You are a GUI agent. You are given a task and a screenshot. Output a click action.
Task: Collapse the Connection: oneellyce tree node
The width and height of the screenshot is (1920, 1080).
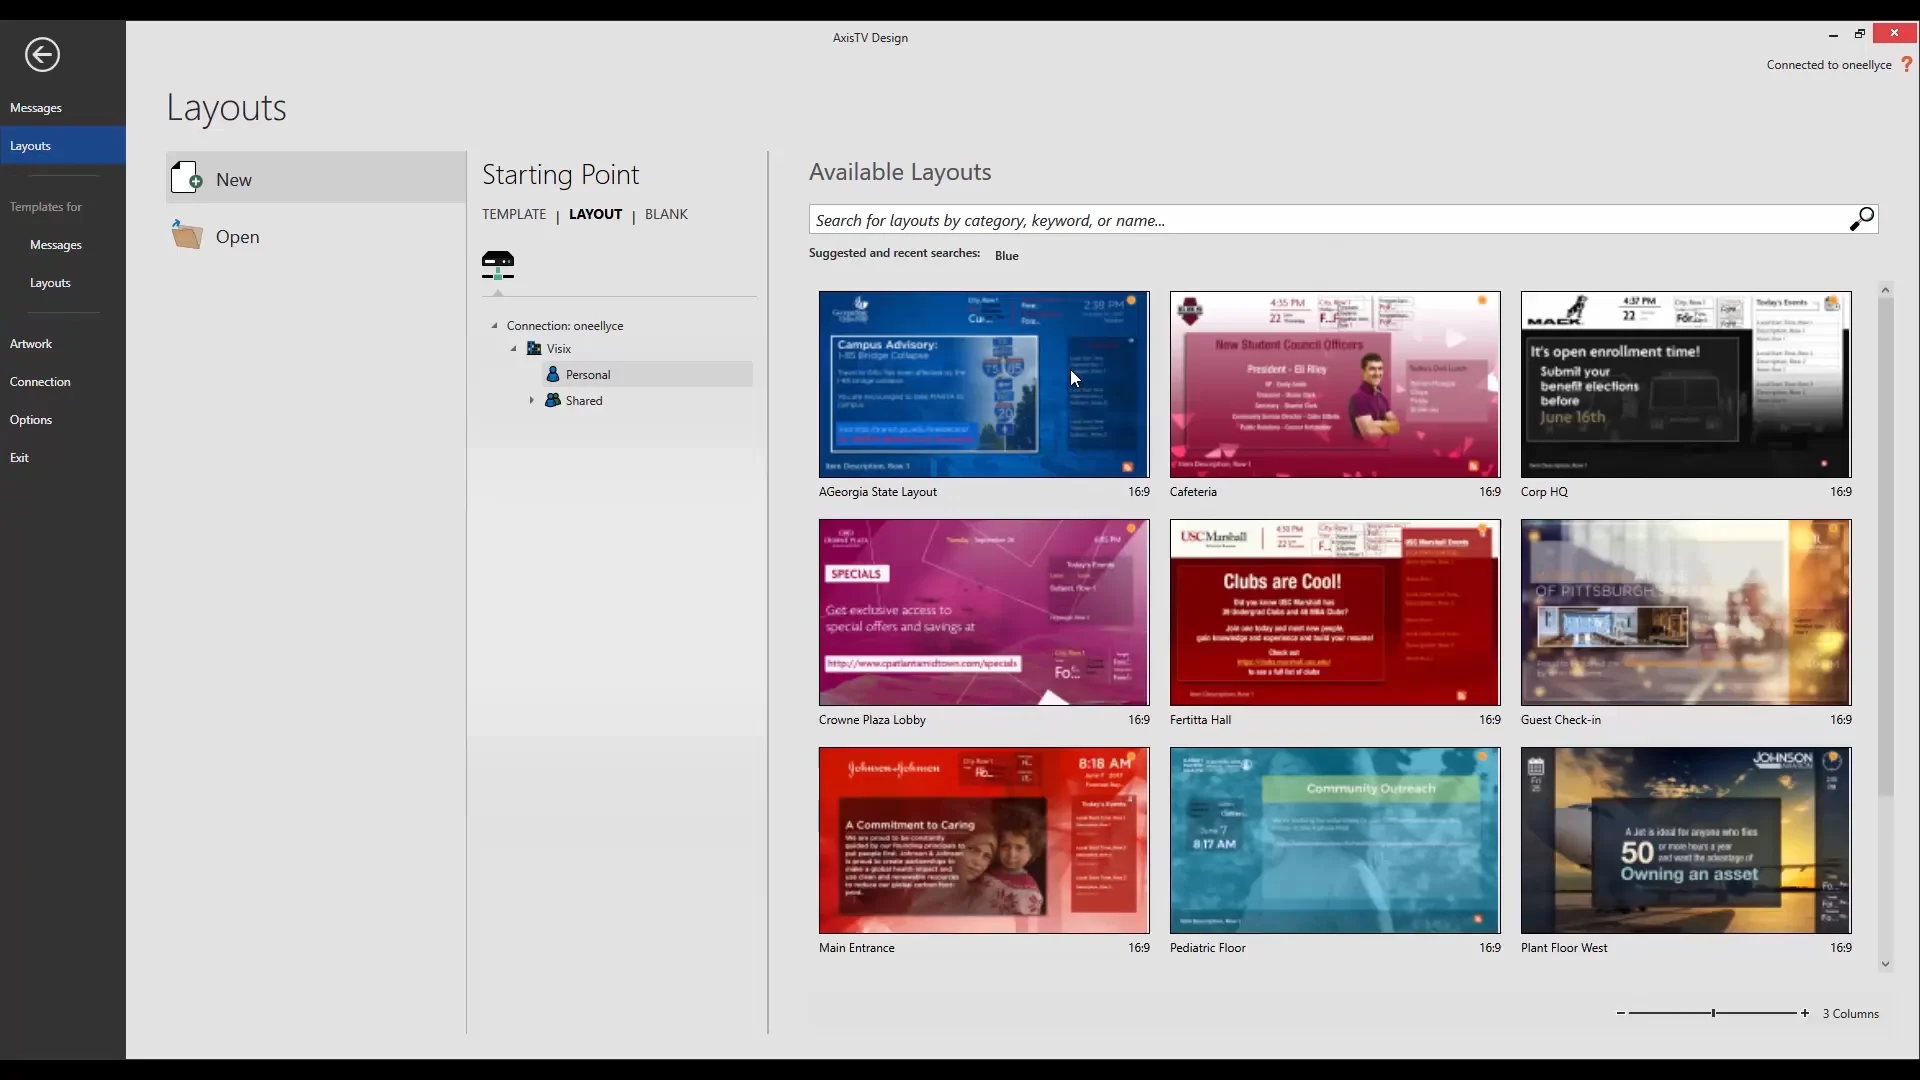point(494,326)
